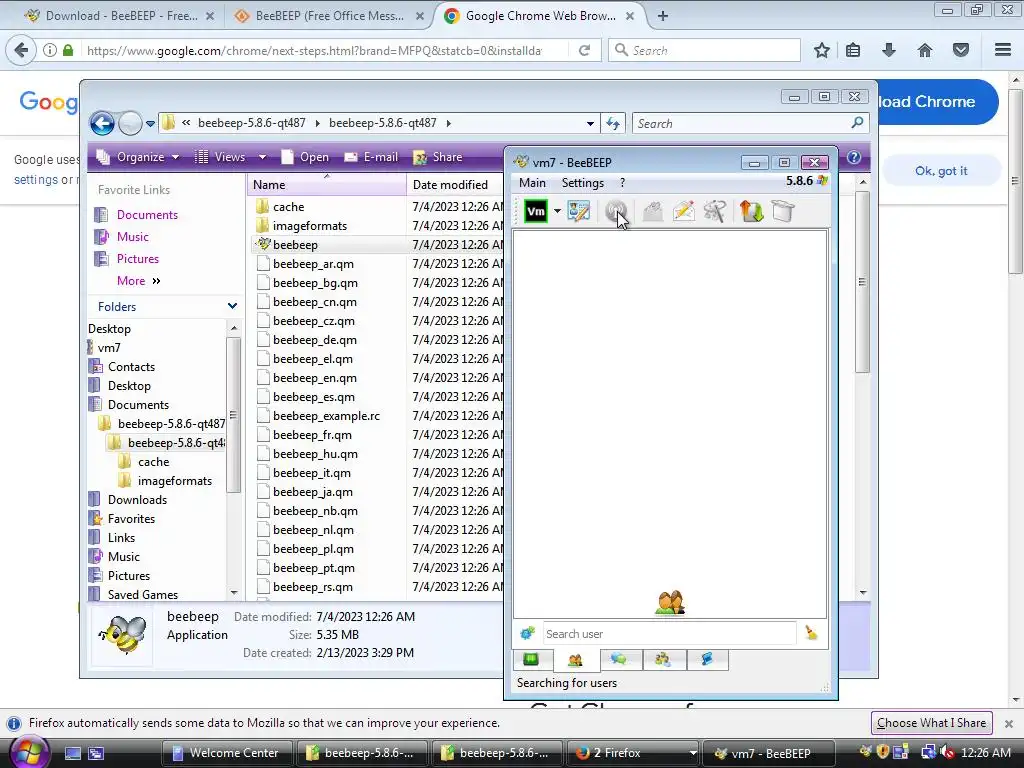Open Welcome Center from the taskbar
1024x768 pixels.
(x=226, y=753)
